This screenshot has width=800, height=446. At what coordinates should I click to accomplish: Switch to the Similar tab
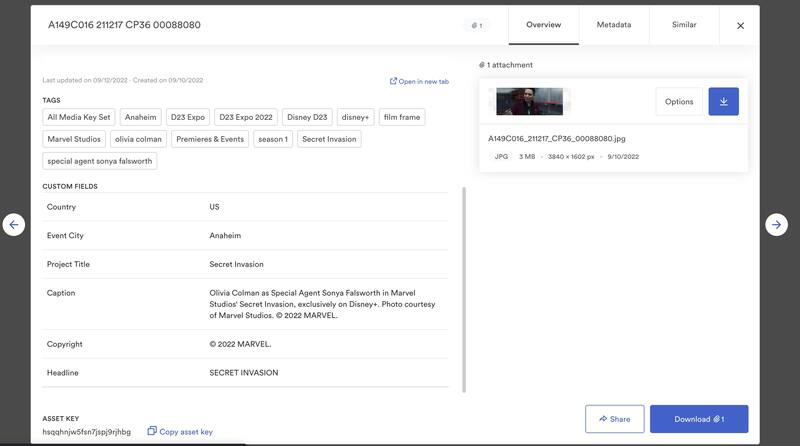pos(684,25)
